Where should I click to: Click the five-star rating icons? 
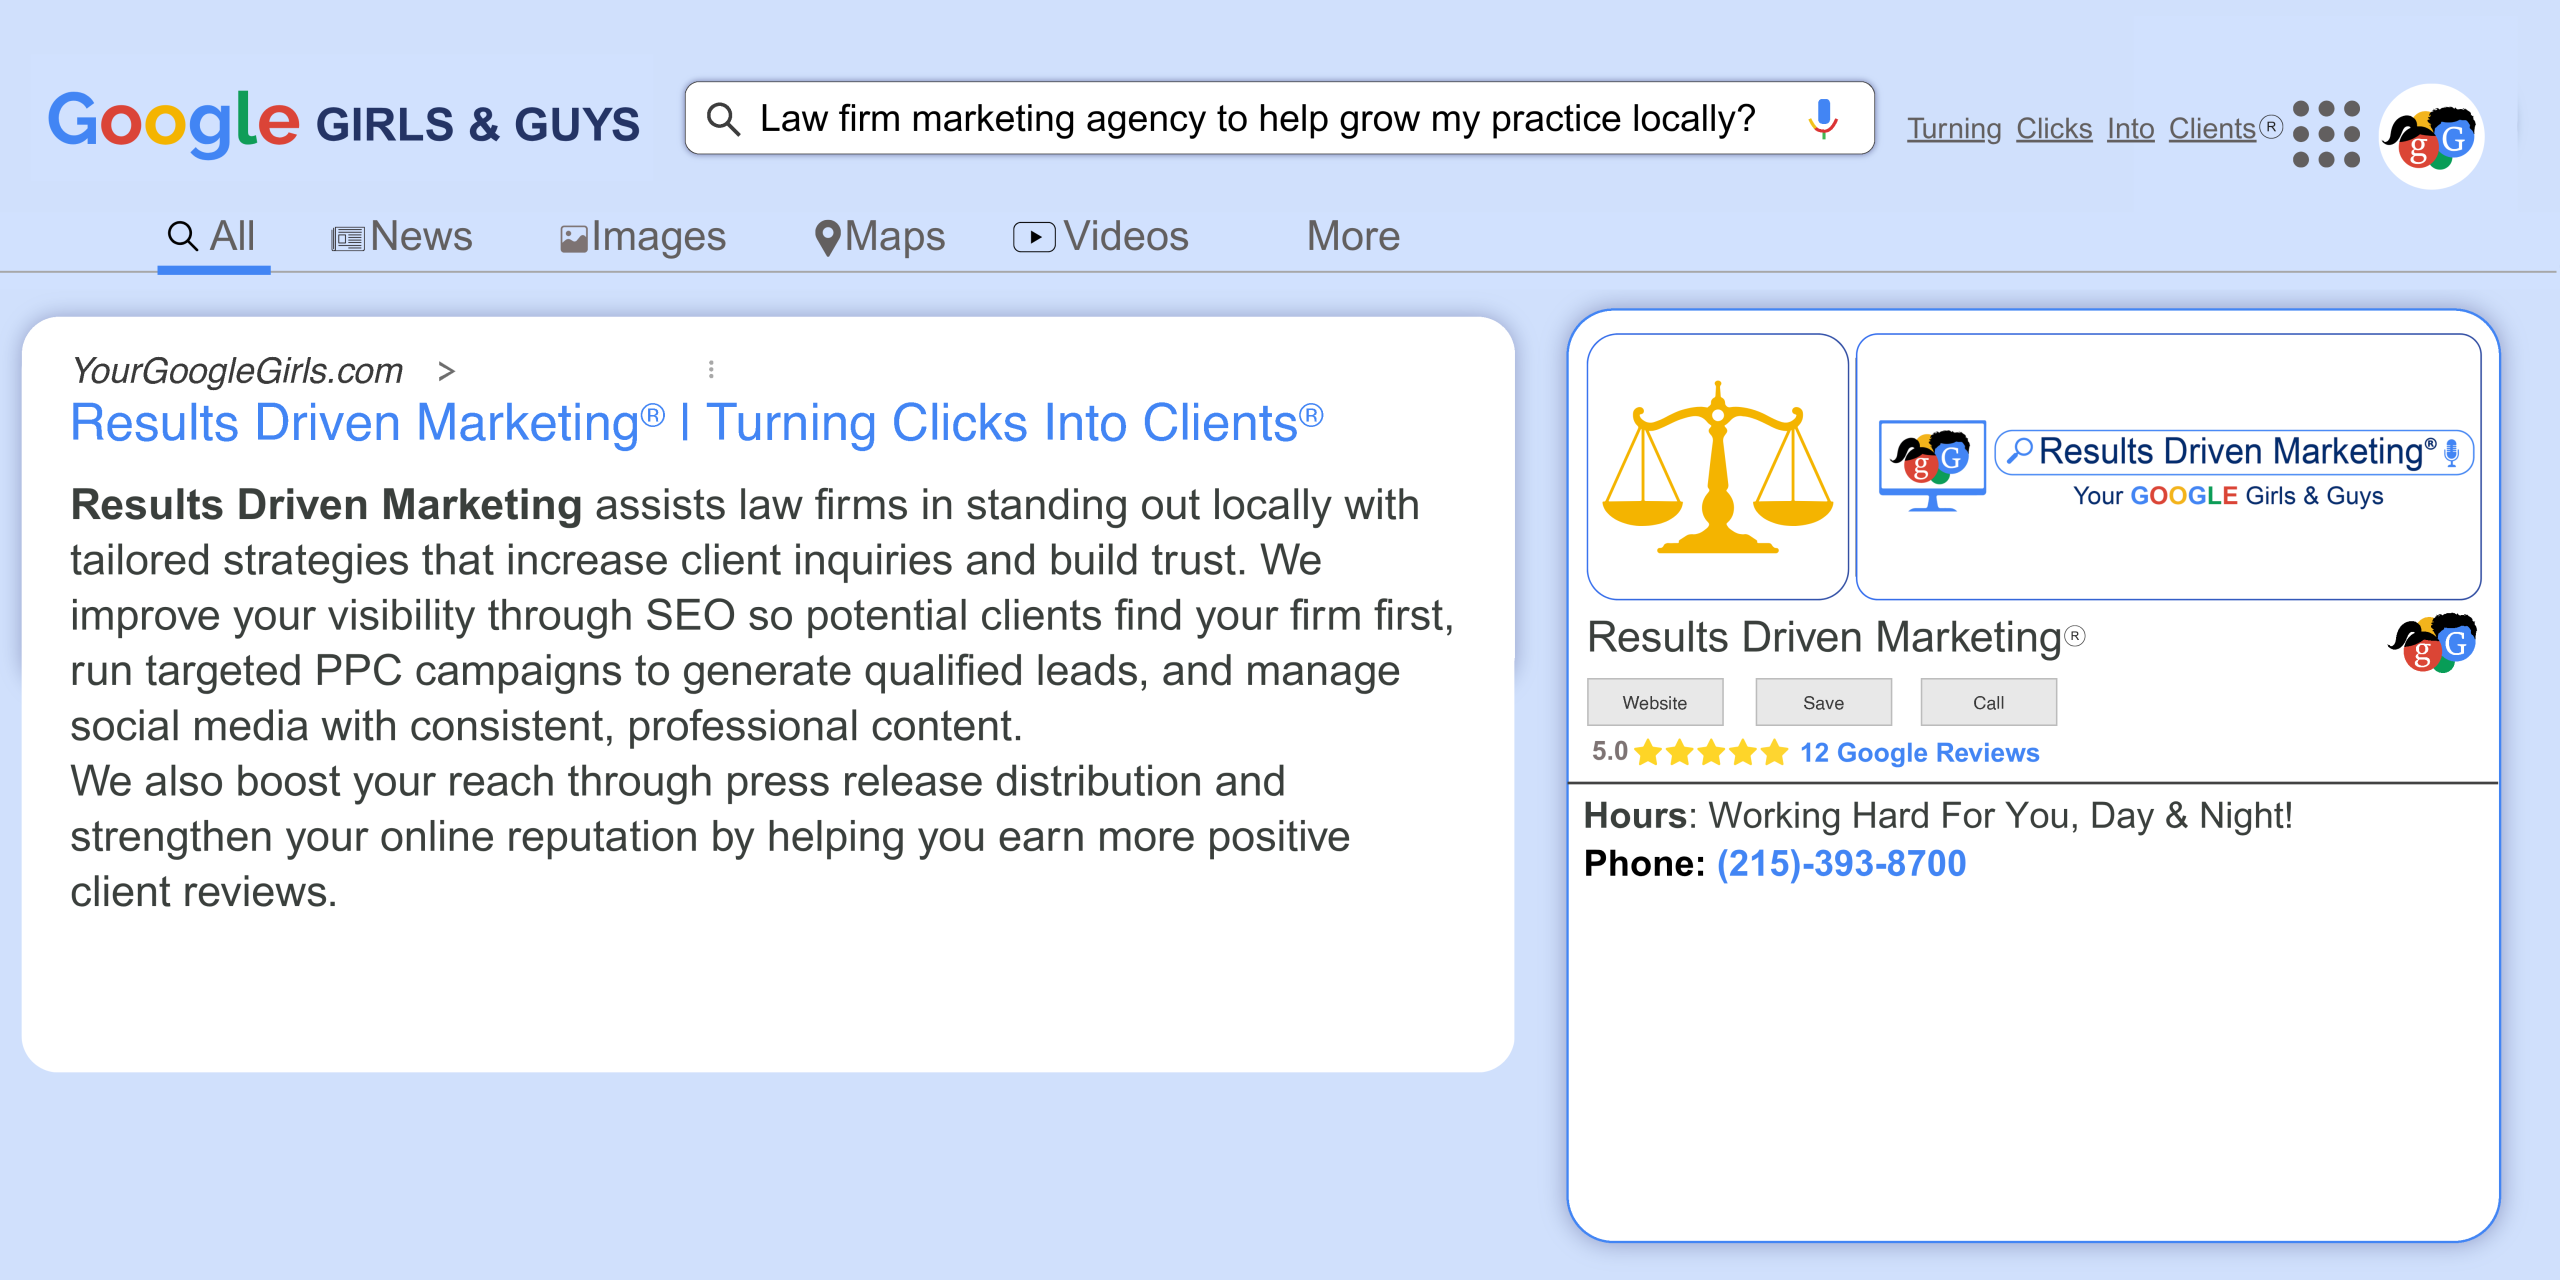tap(1711, 752)
